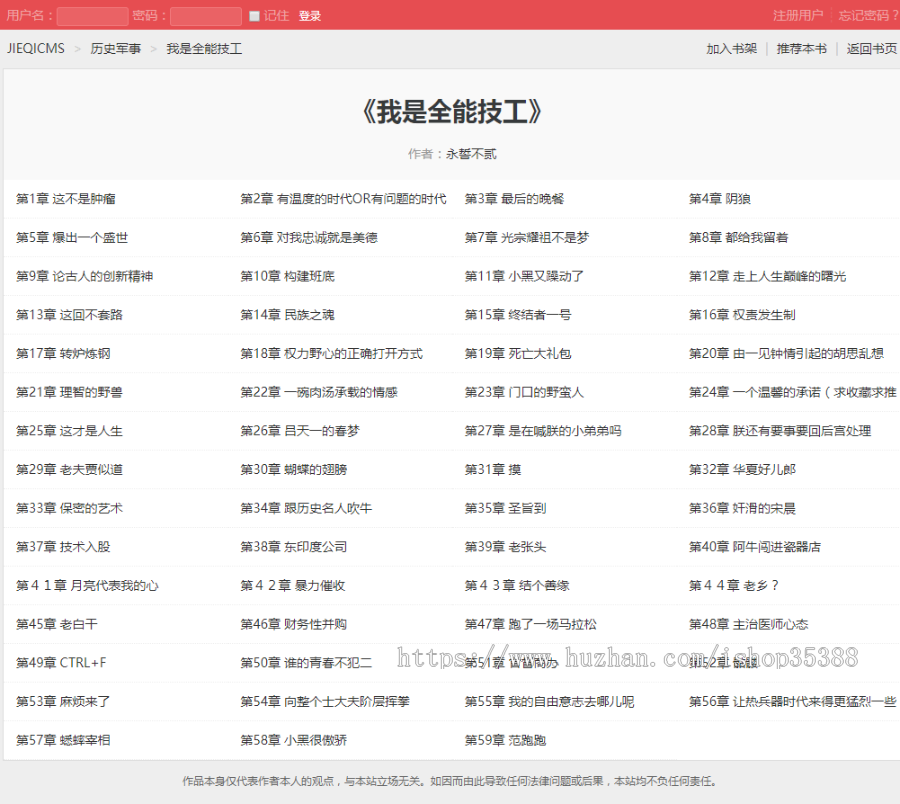This screenshot has width=900, height=804.
Task: Click inside the 用户名 username field
Action: [92, 15]
